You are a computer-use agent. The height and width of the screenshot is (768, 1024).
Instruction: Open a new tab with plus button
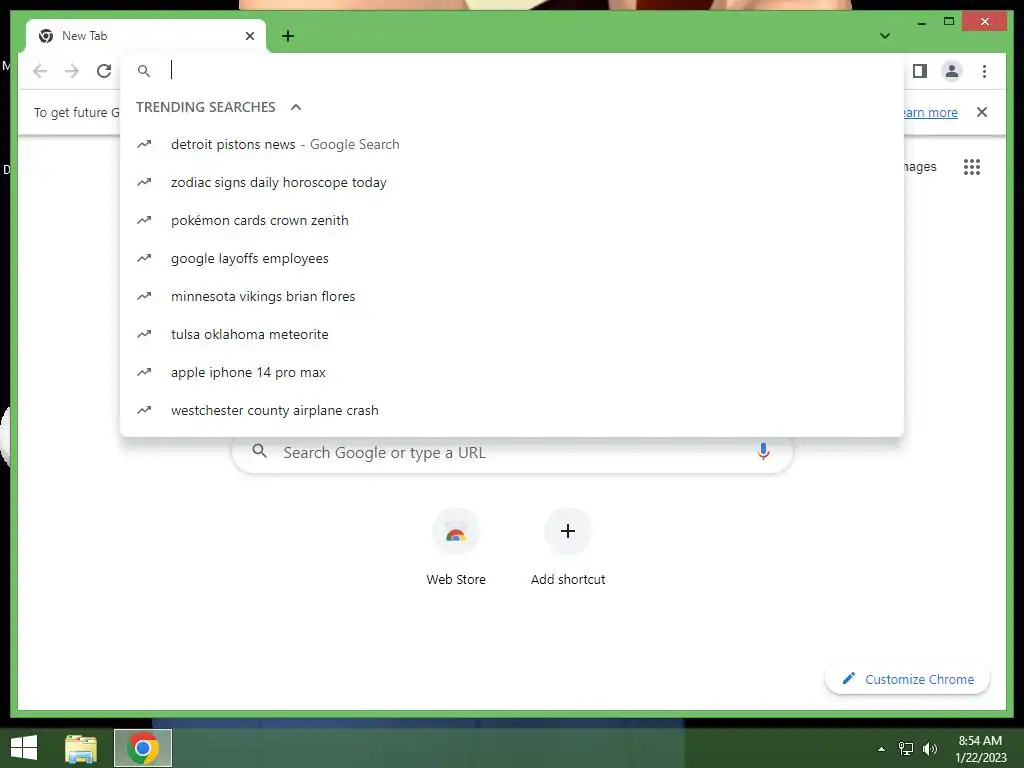click(288, 36)
